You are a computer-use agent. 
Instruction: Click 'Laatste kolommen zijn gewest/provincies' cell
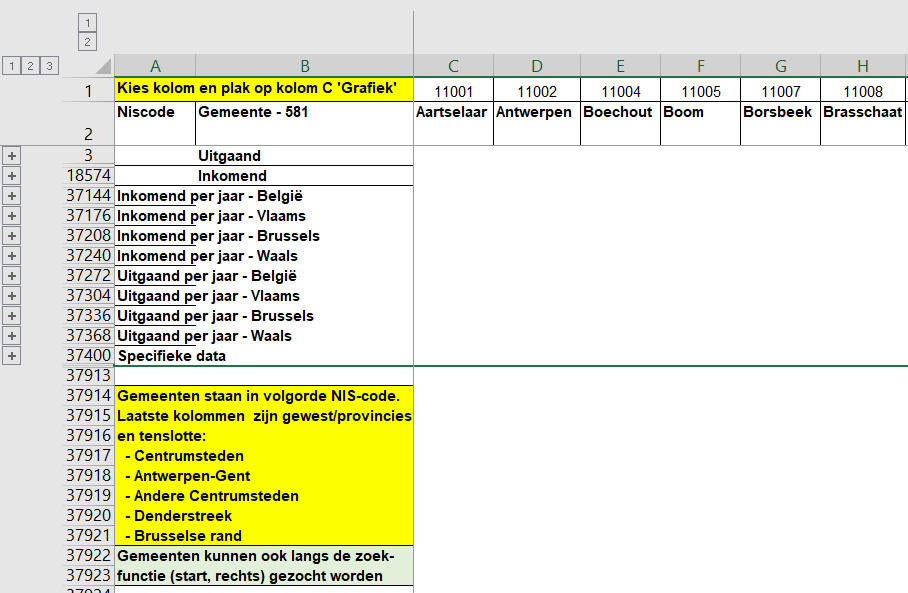(264, 416)
